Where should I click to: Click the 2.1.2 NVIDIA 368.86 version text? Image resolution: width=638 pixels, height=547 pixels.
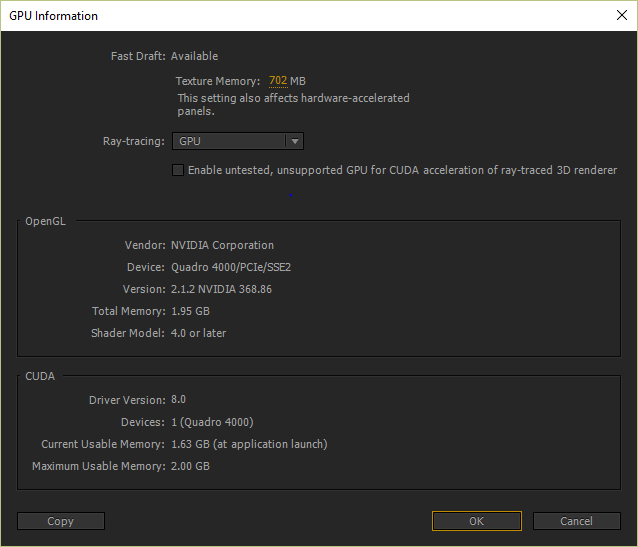point(221,289)
